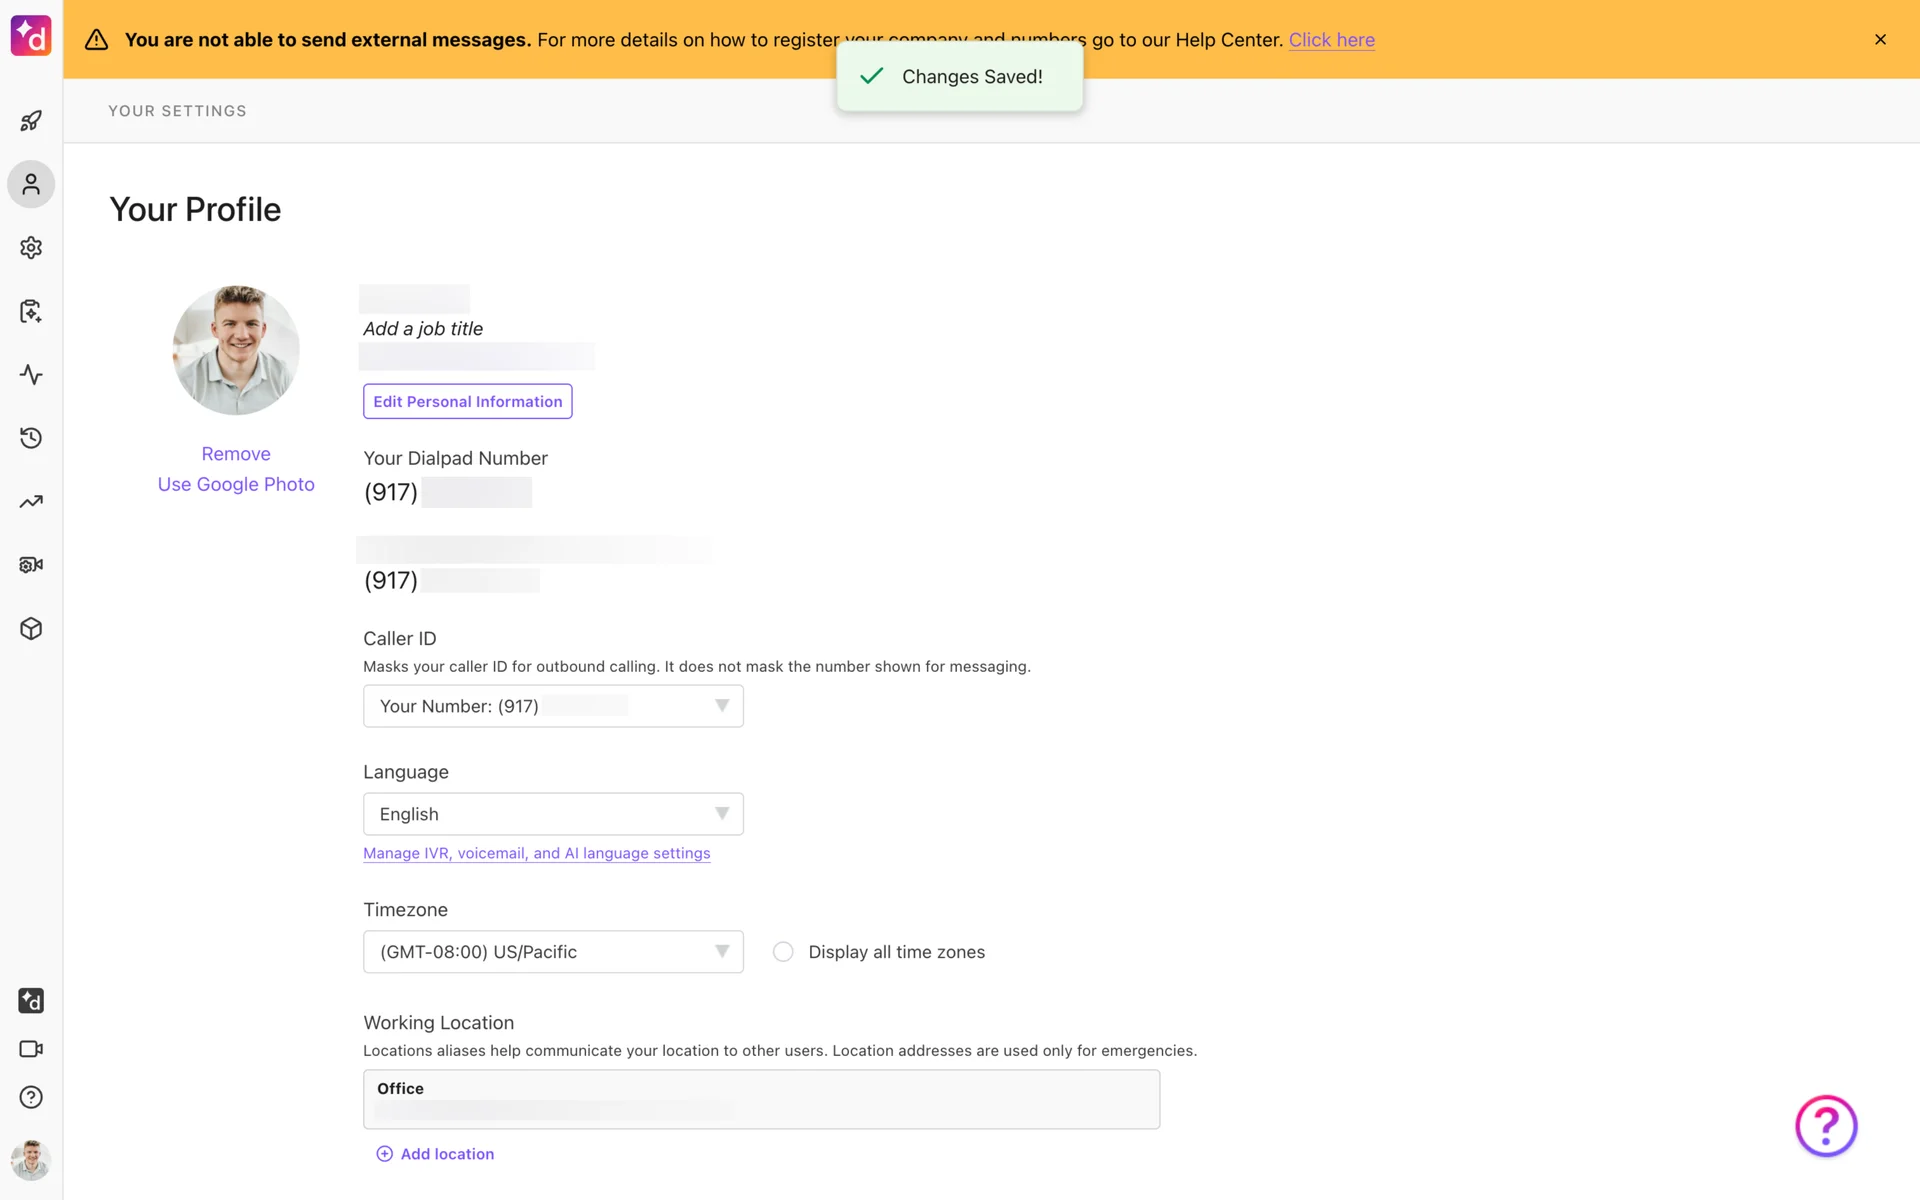Open the cube integrations icon
The height and width of the screenshot is (1200, 1920).
pos(31,629)
